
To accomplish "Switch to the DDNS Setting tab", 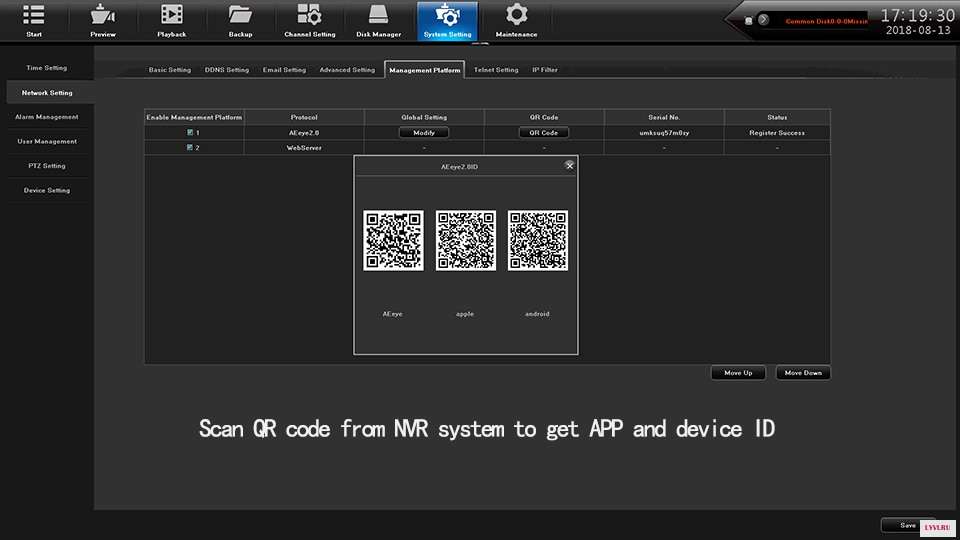I will (227, 70).
